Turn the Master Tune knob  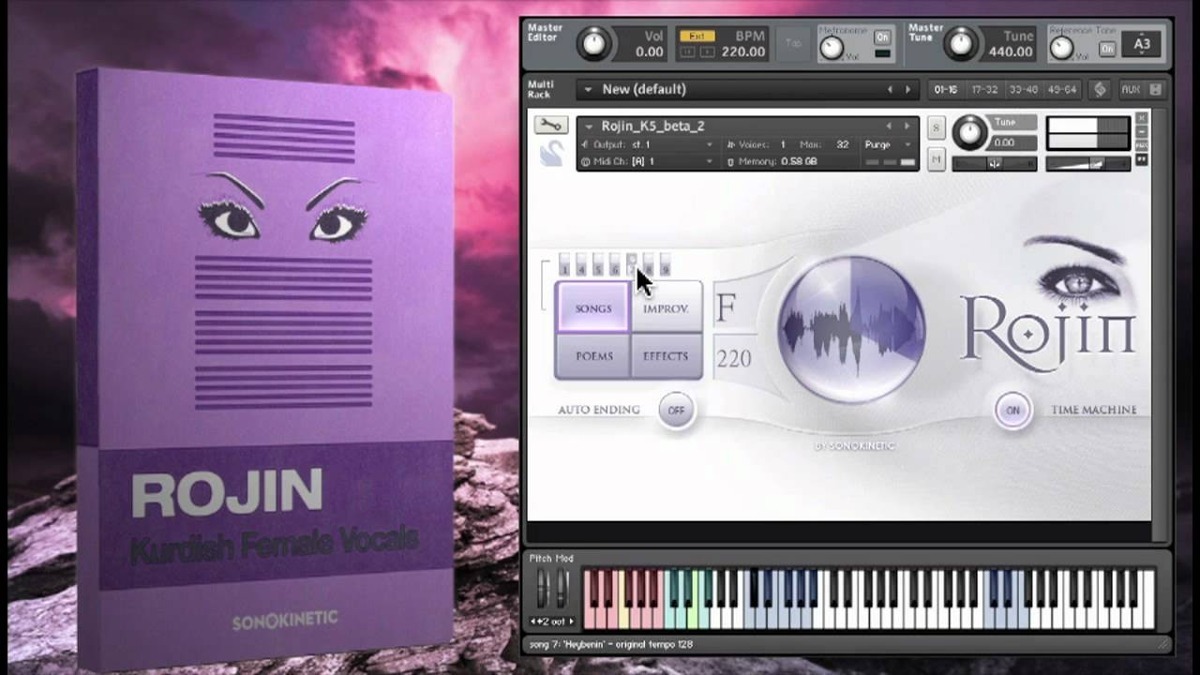click(961, 43)
